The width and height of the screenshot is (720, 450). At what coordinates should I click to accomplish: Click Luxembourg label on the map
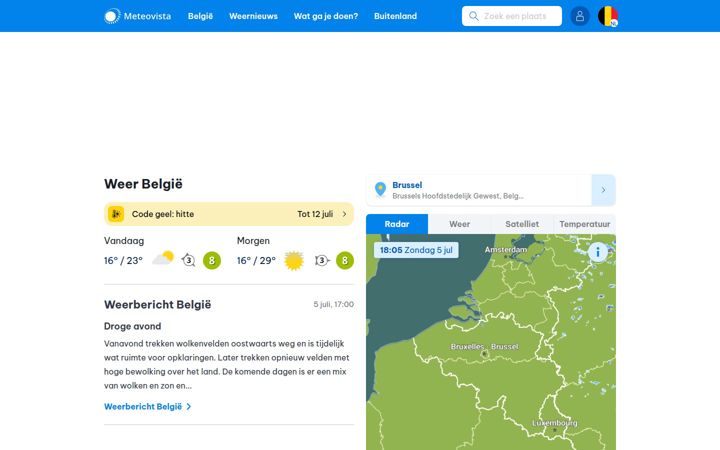555,422
